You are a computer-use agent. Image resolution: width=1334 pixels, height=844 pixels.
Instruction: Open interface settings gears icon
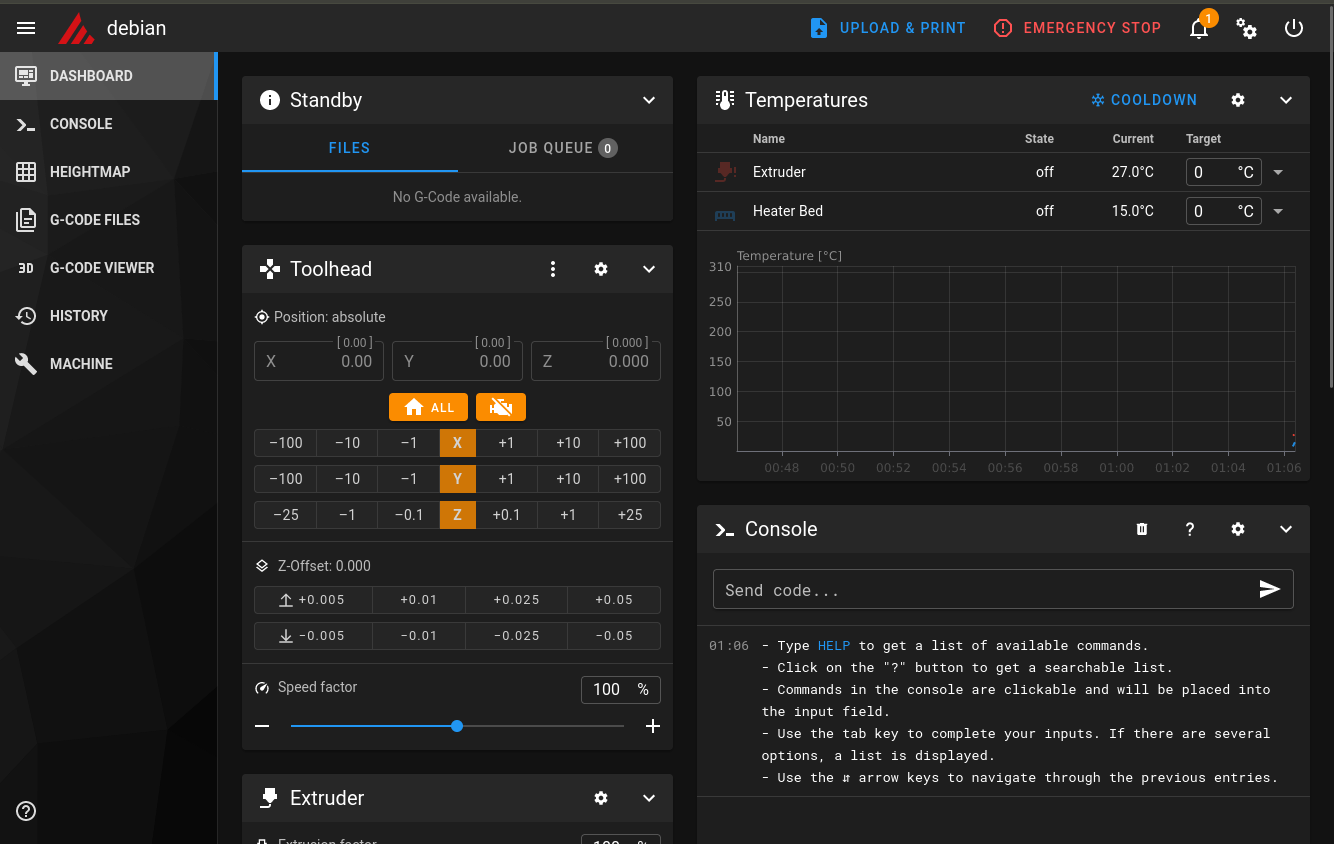coord(1247,29)
